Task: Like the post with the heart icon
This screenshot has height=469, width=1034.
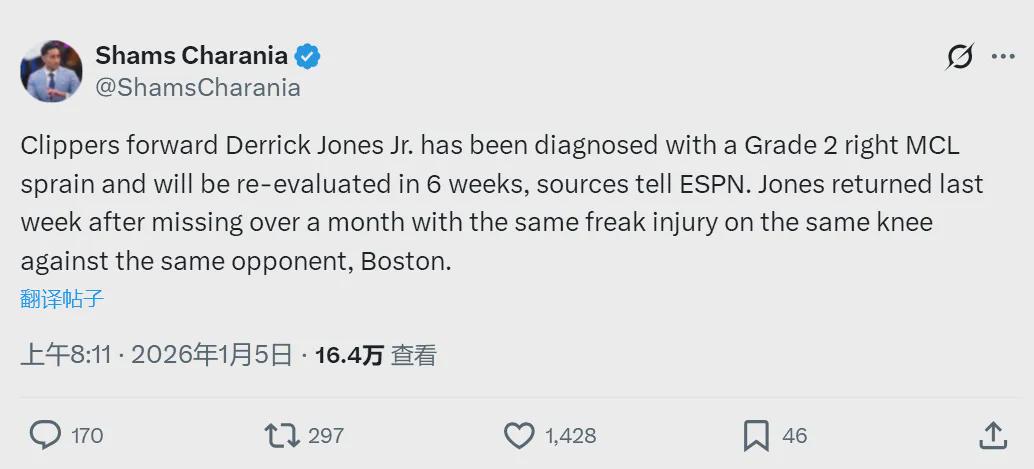Action: coord(519,435)
